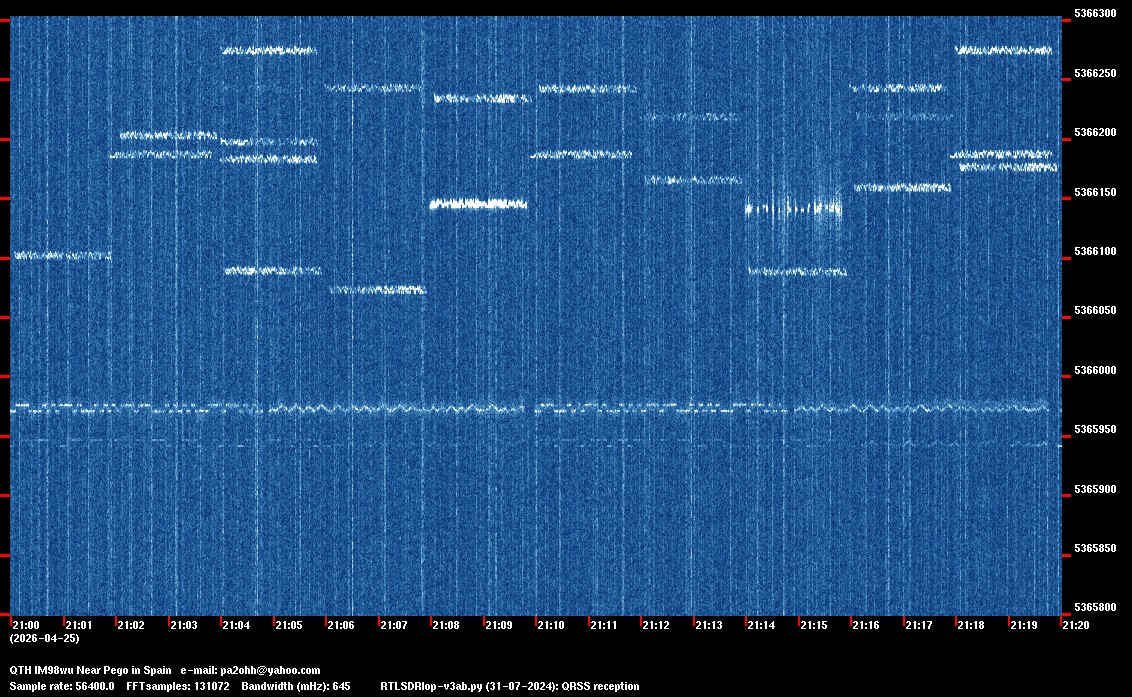This screenshot has height=697, width=1132.
Task: Select the 21:00 time marker
Action: [25, 625]
